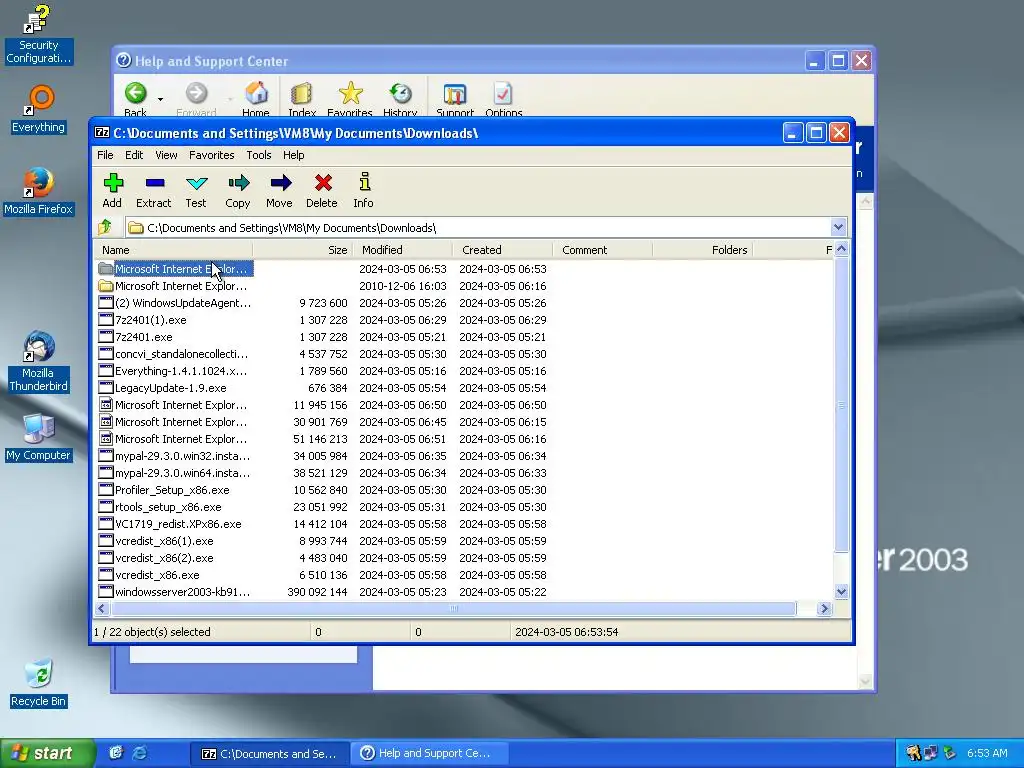Viewport: 1024px width, 768px height.
Task: Open the Favorites menu
Action: tap(212, 155)
